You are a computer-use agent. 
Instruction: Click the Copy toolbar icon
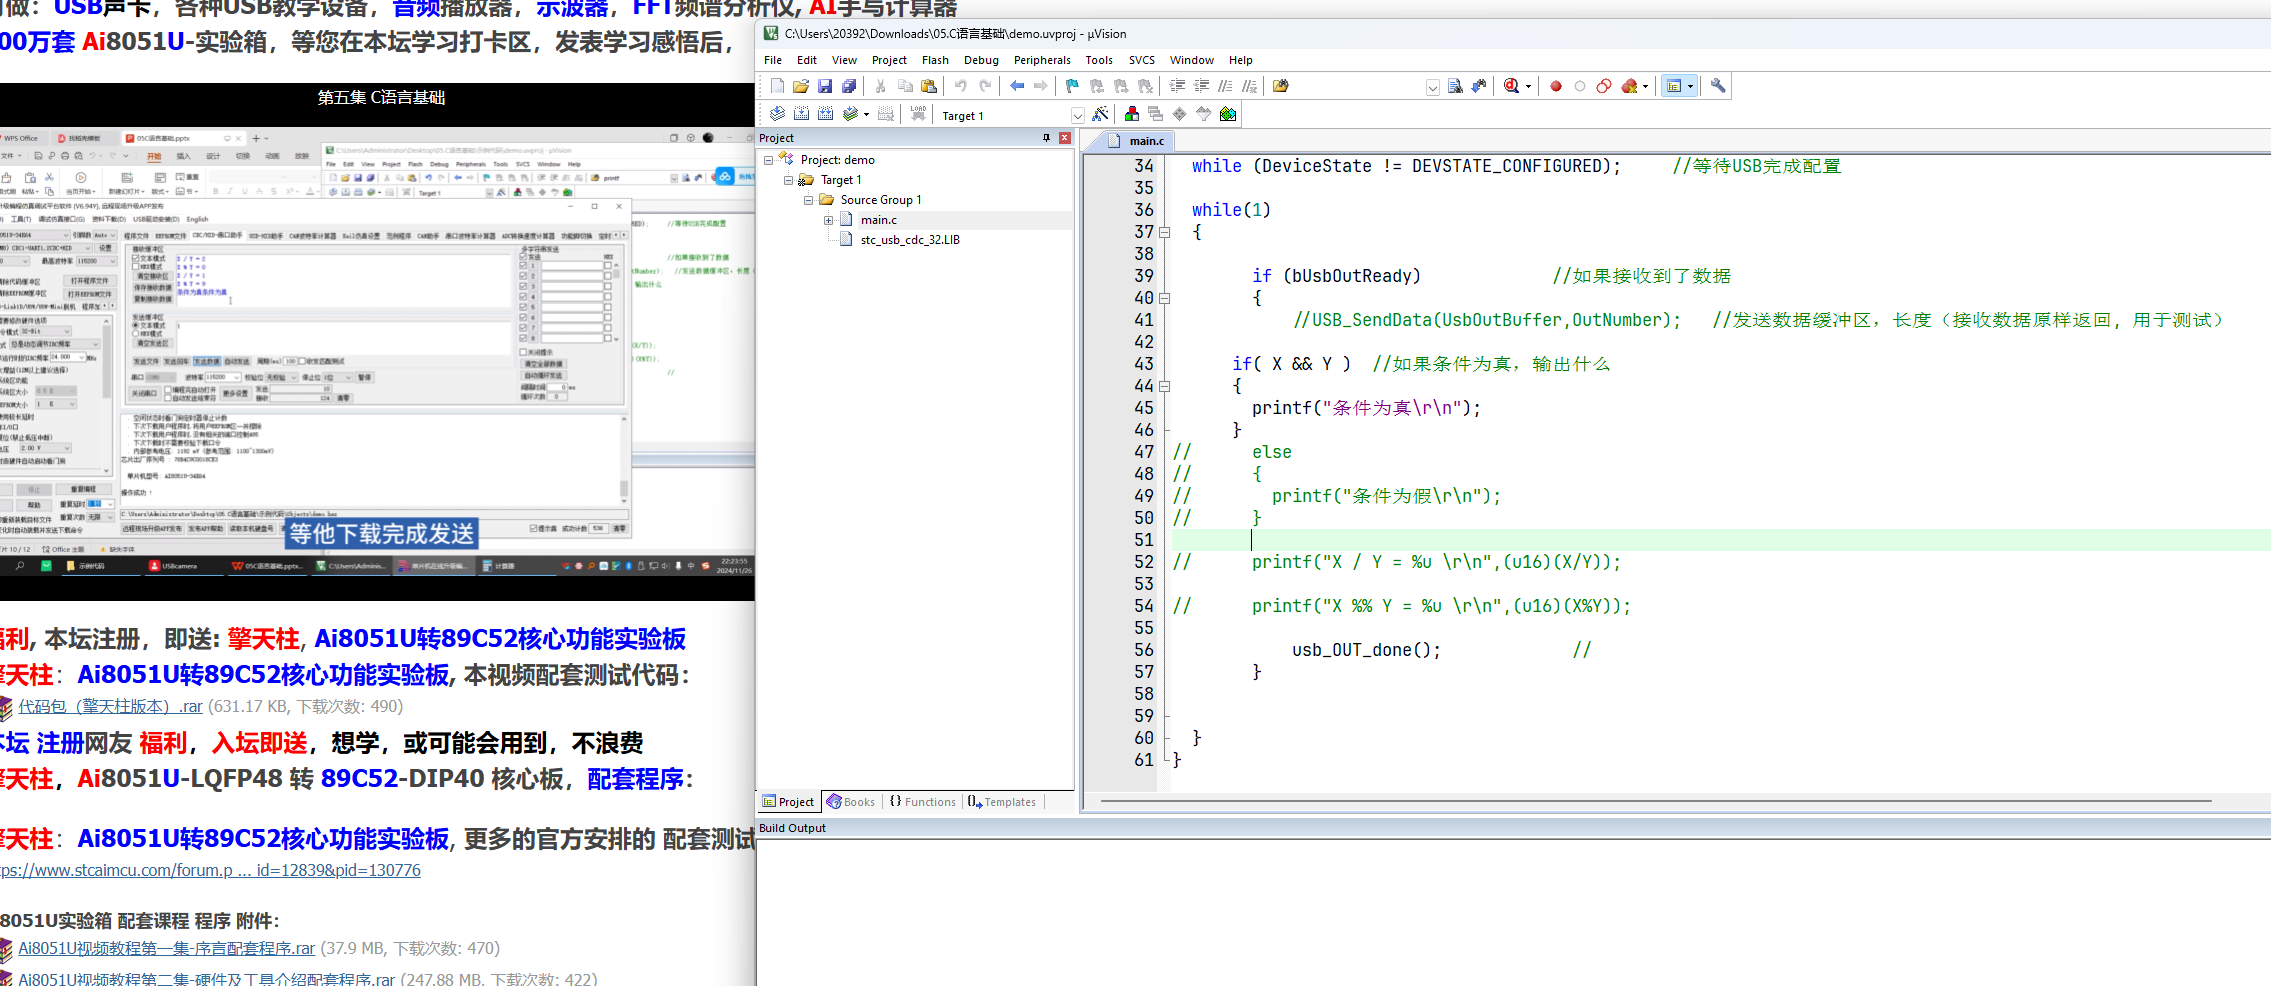[x=905, y=86]
